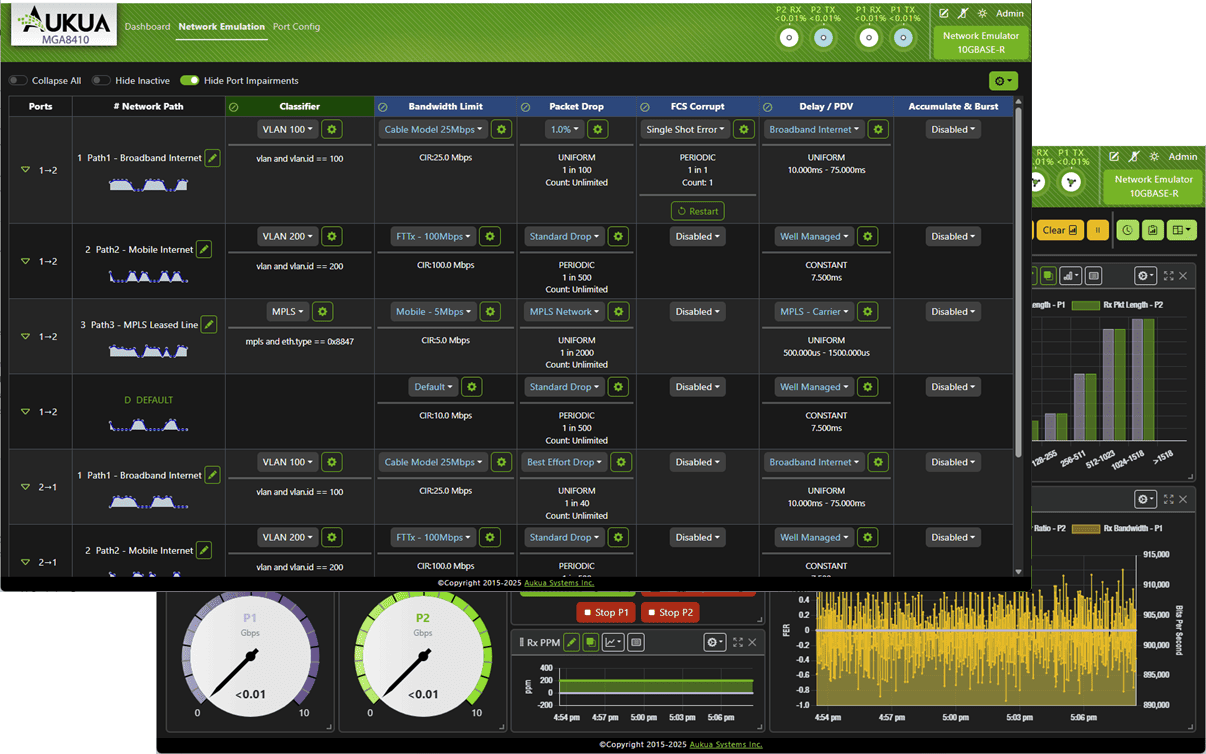This screenshot has height=754, width=1206.
Task: Open gear settings next to the 1.0% dropdown
Action: (598, 129)
